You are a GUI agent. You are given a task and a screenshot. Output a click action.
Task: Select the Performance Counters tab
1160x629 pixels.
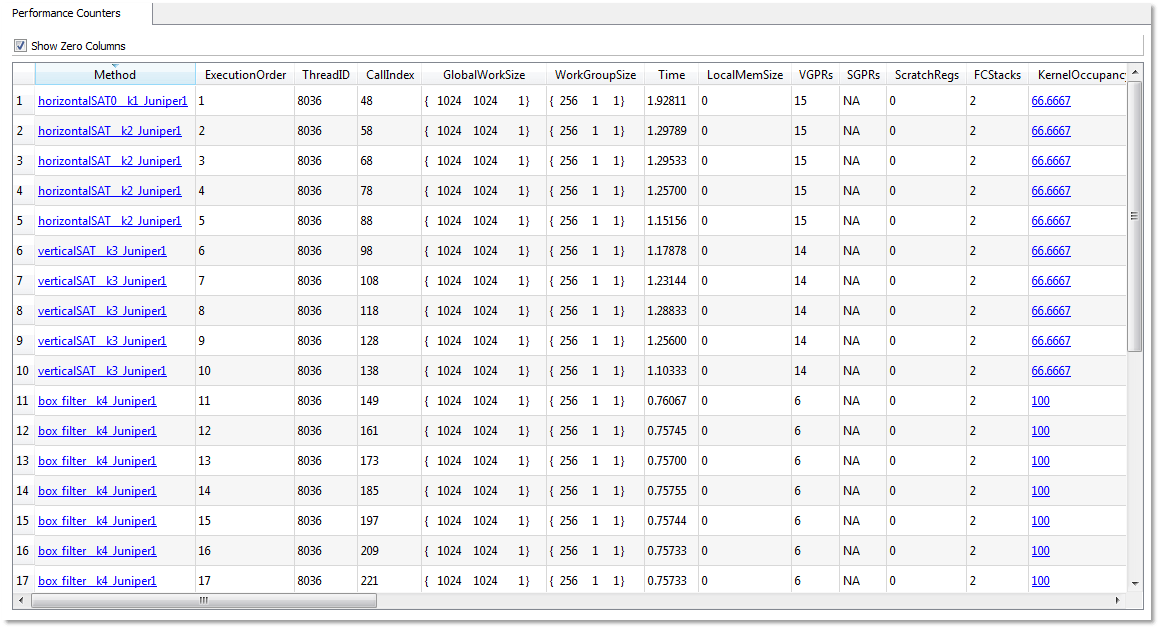tap(67, 13)
